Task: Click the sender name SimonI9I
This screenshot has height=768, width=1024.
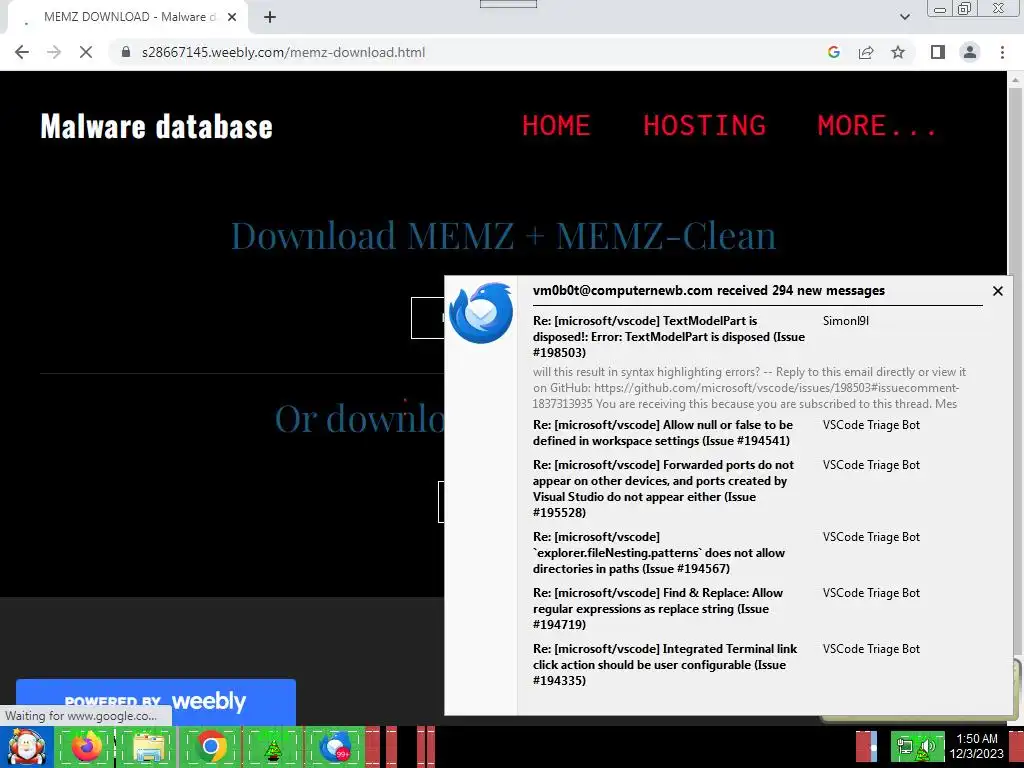Action: click(x=846, y=321)
